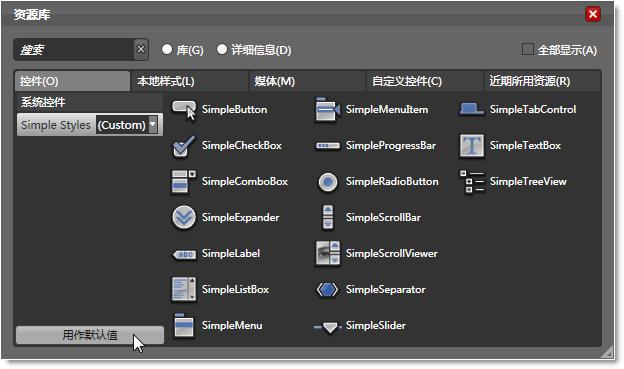The width and height of the screenshot is (624, 369).
Task: Click the 用作默认值 button
Action: pos(90,335)
